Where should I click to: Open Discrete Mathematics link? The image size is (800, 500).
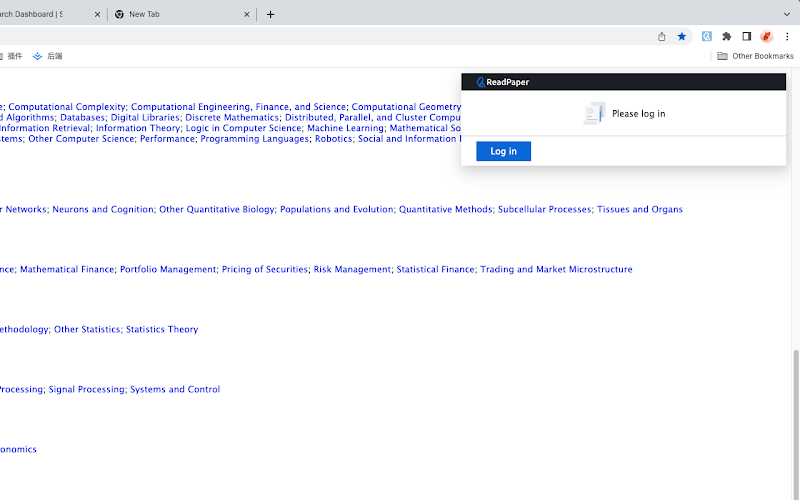click(232, 117)
